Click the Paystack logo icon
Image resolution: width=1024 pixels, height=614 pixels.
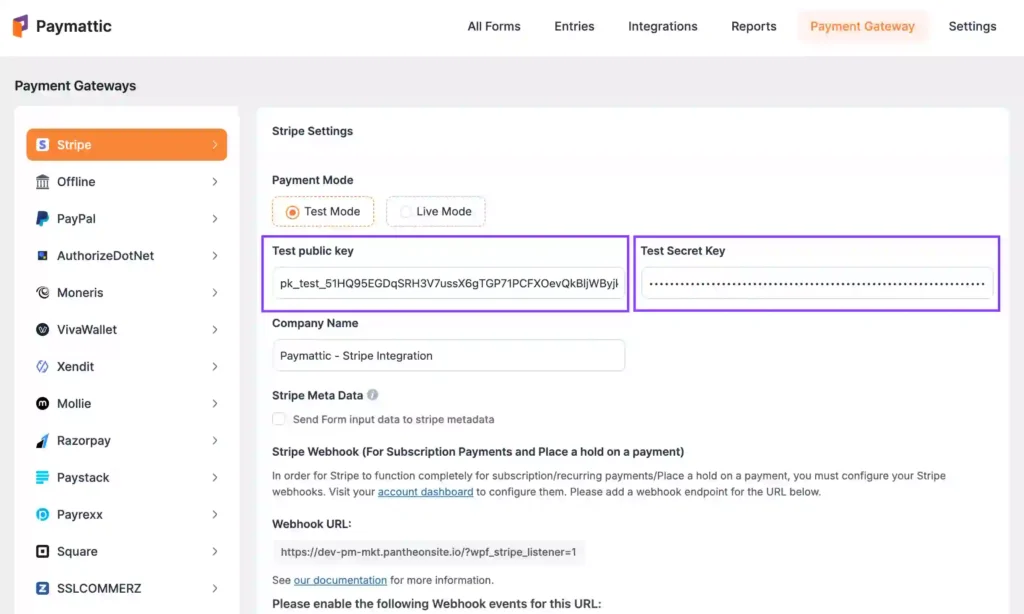[42, 477]
